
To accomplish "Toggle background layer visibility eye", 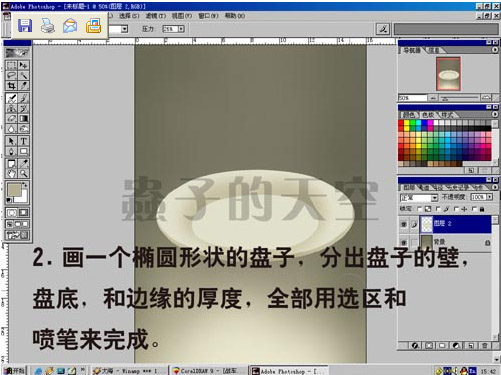I will coord(404,242).
